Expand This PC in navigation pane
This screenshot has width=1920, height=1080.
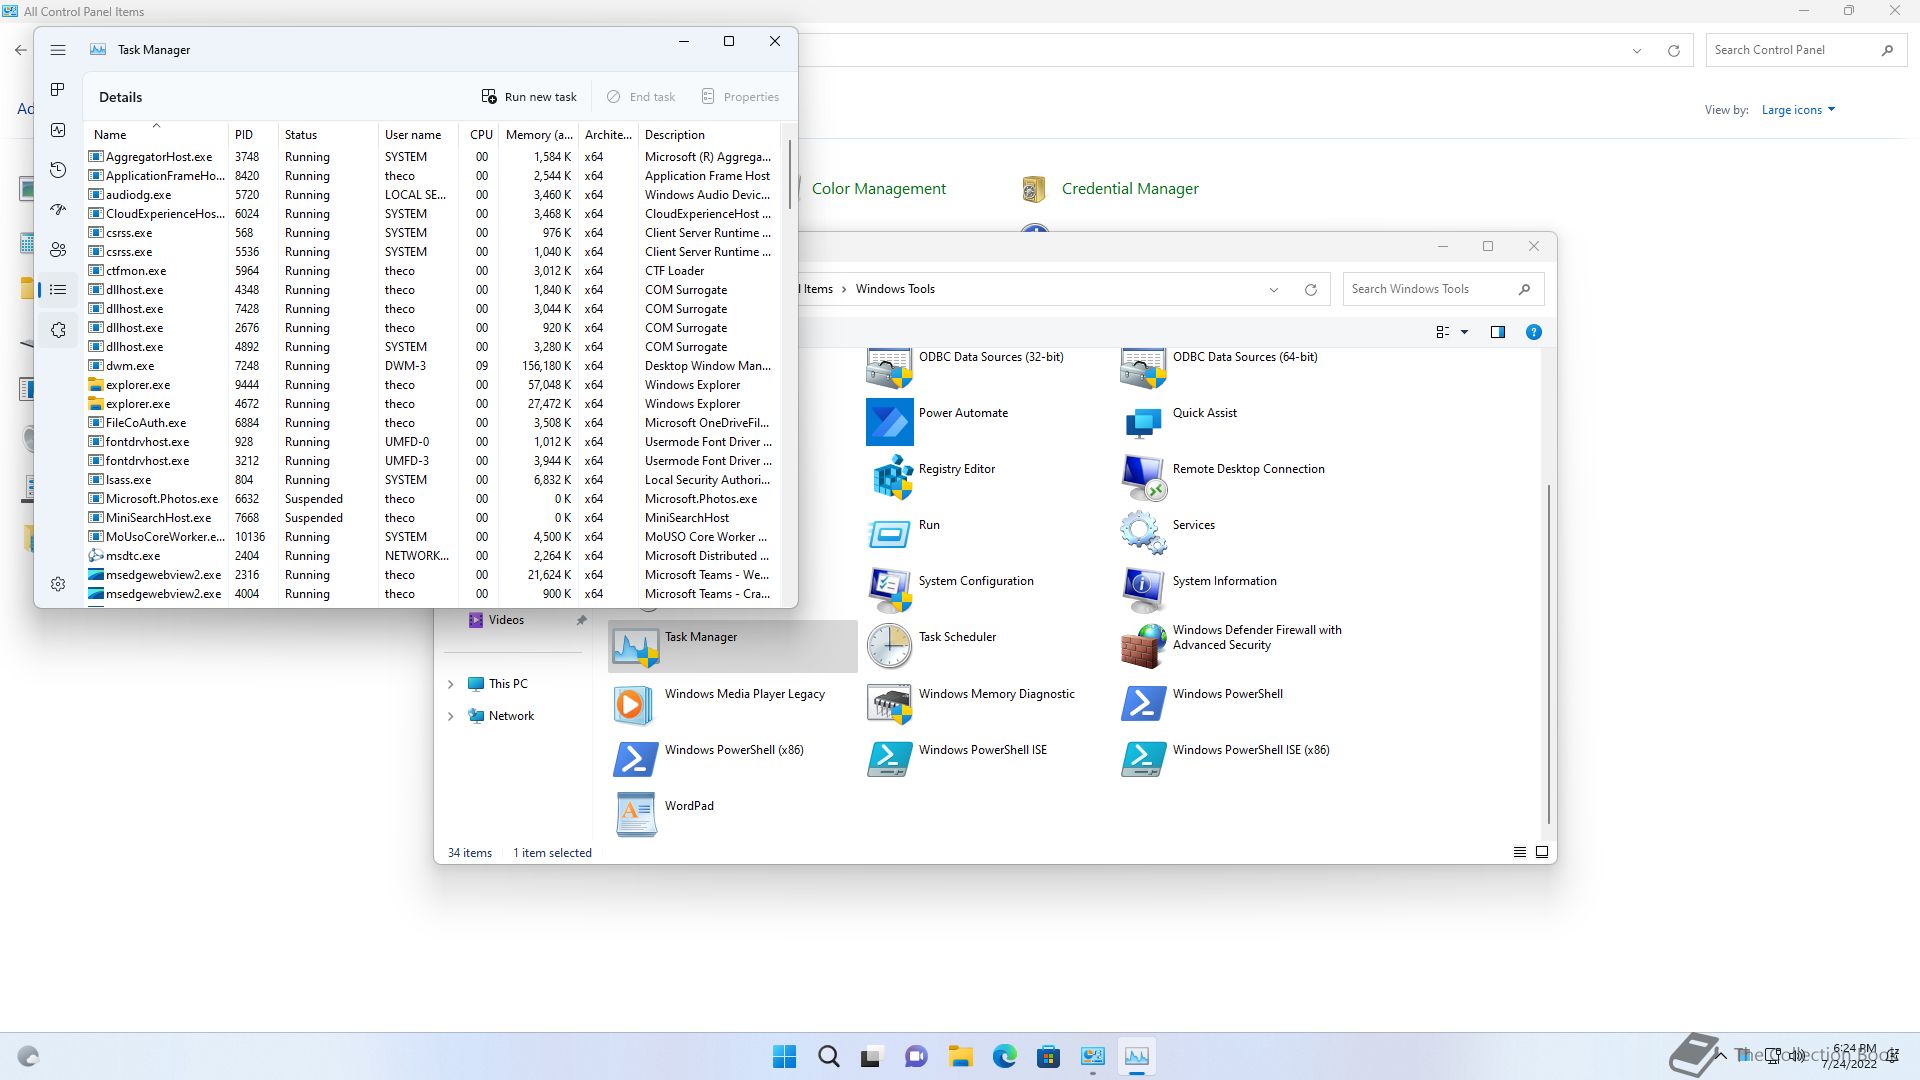pyautogui.click(x=450, y=684)
